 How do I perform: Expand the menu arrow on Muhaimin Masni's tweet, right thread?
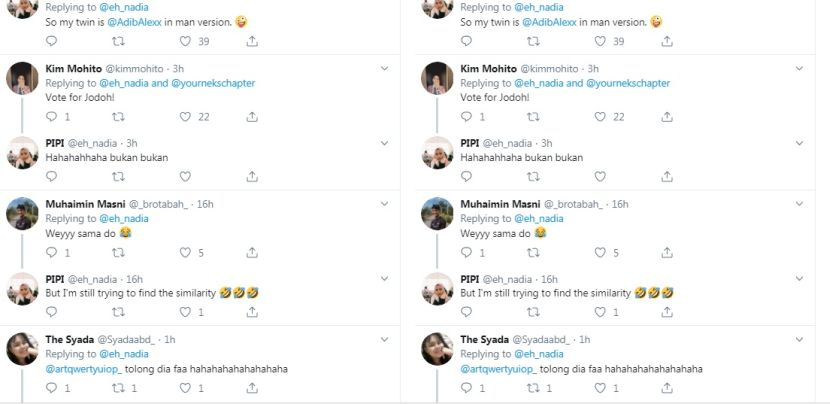point(800,204)
